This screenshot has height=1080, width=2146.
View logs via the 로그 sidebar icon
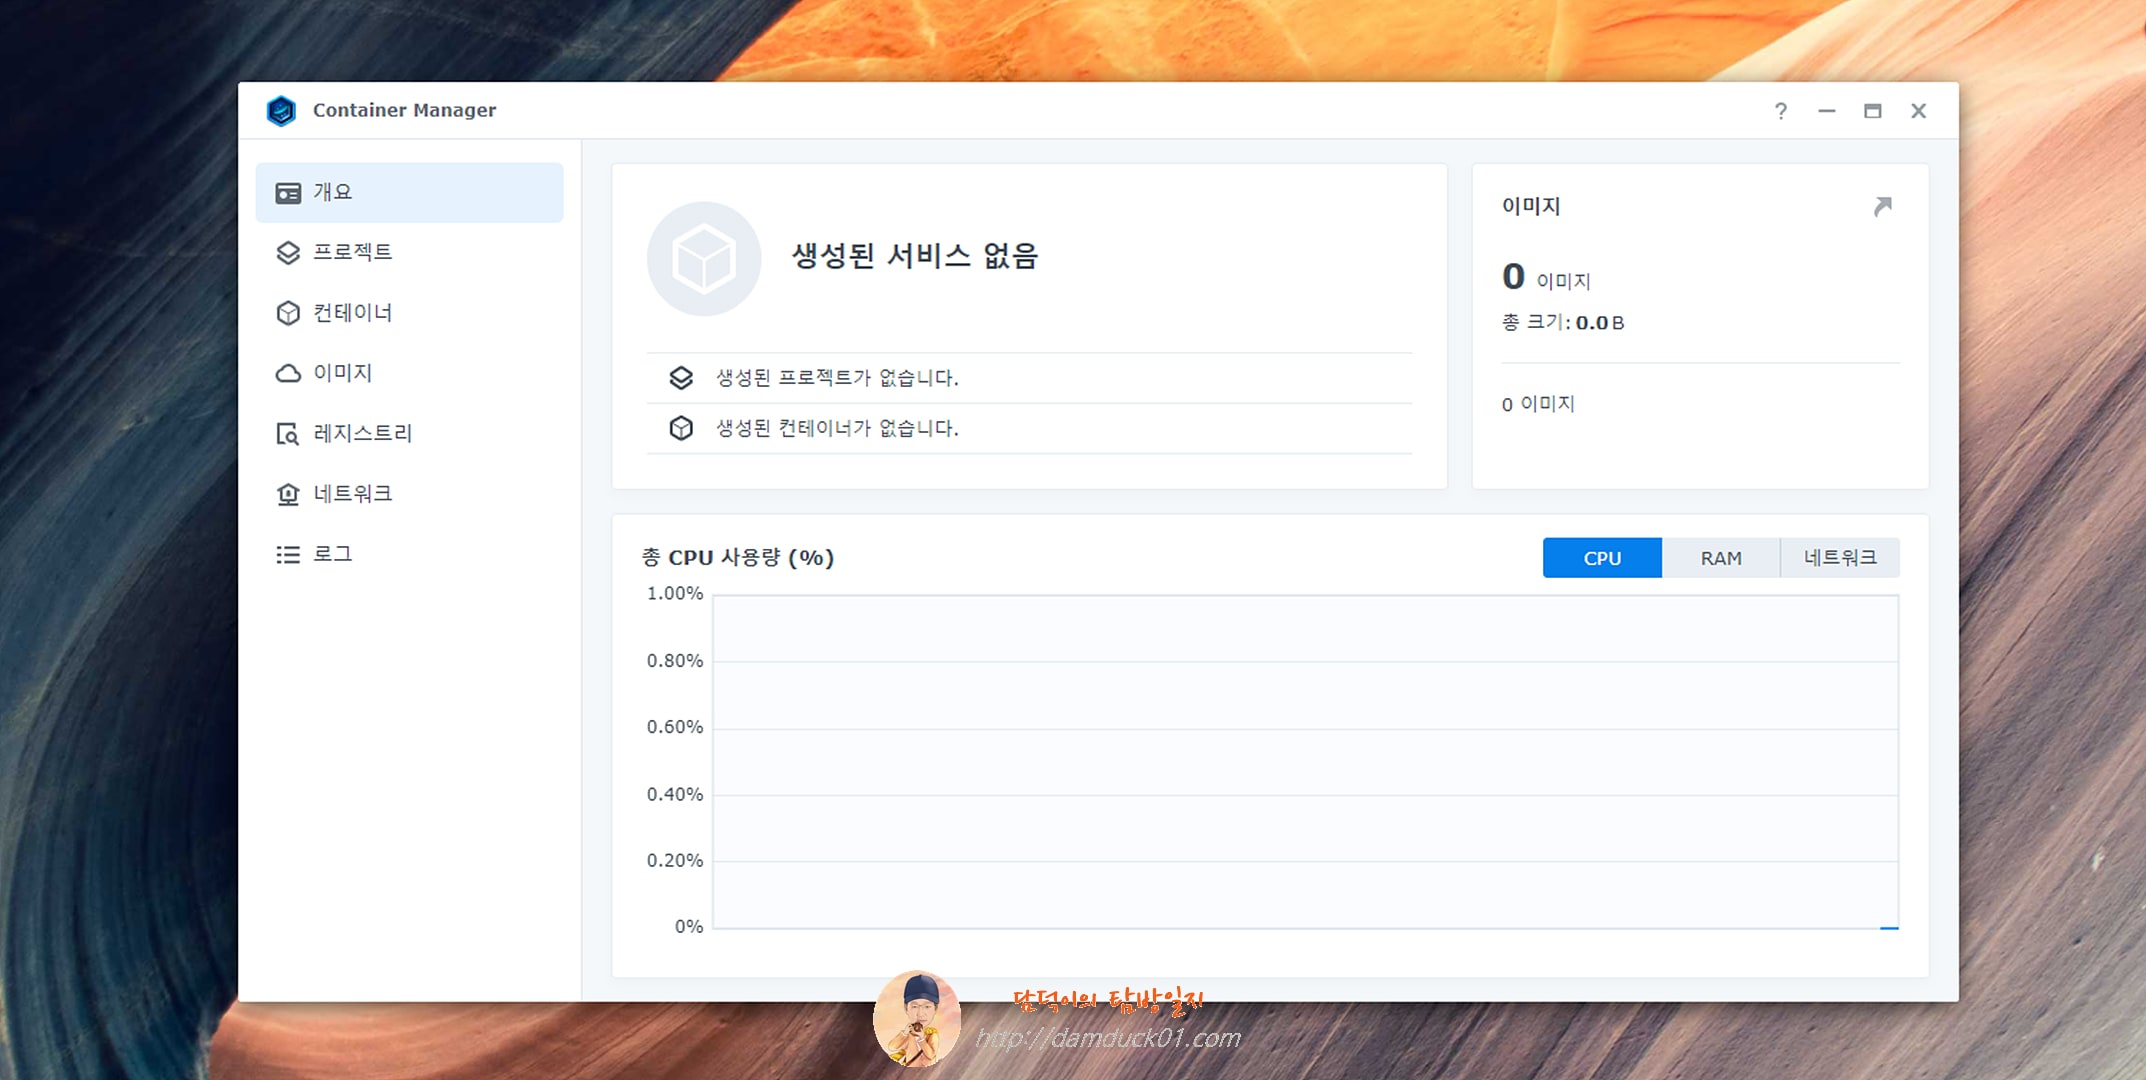(x=287, y=553)
